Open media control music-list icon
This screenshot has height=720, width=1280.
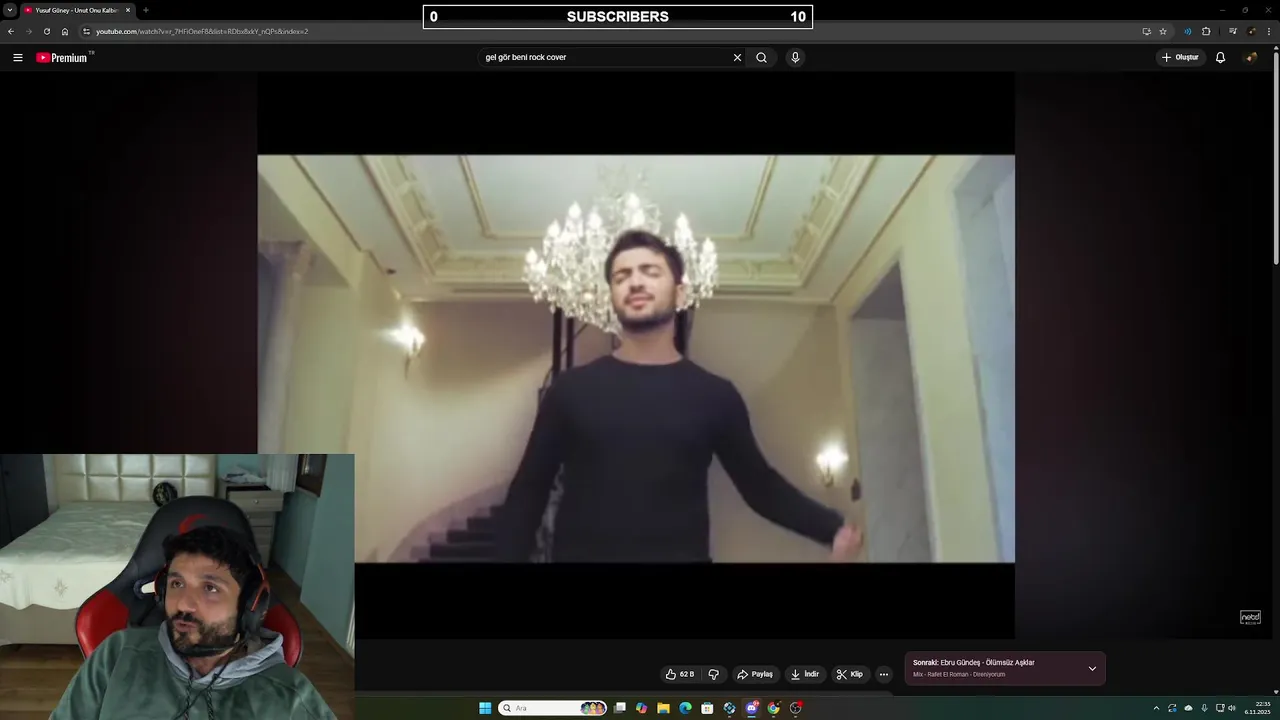[1233, 31]
